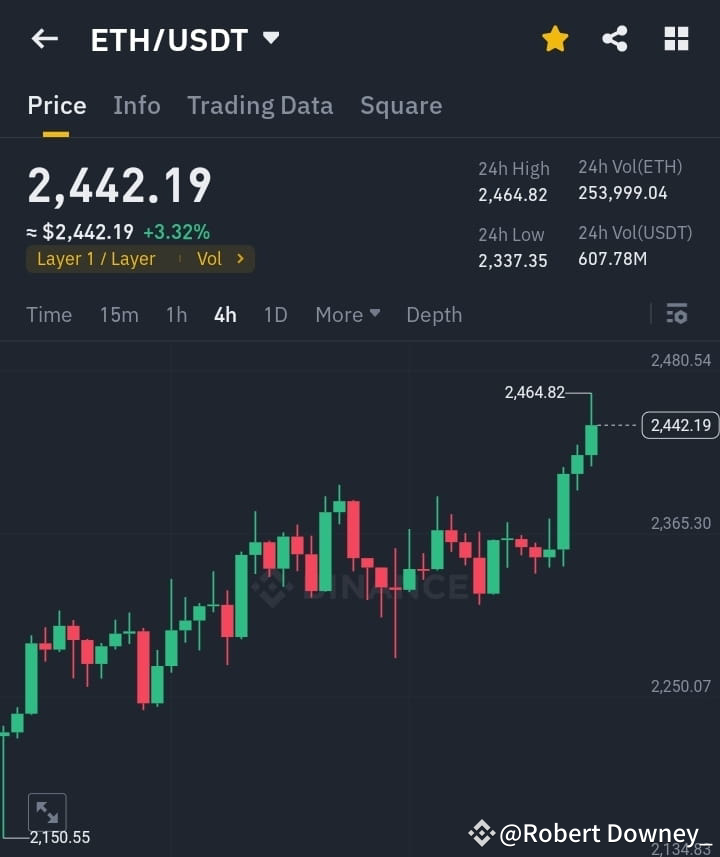
Task: Switch to the Trading Data tab
Action: (x=260, y=105)
